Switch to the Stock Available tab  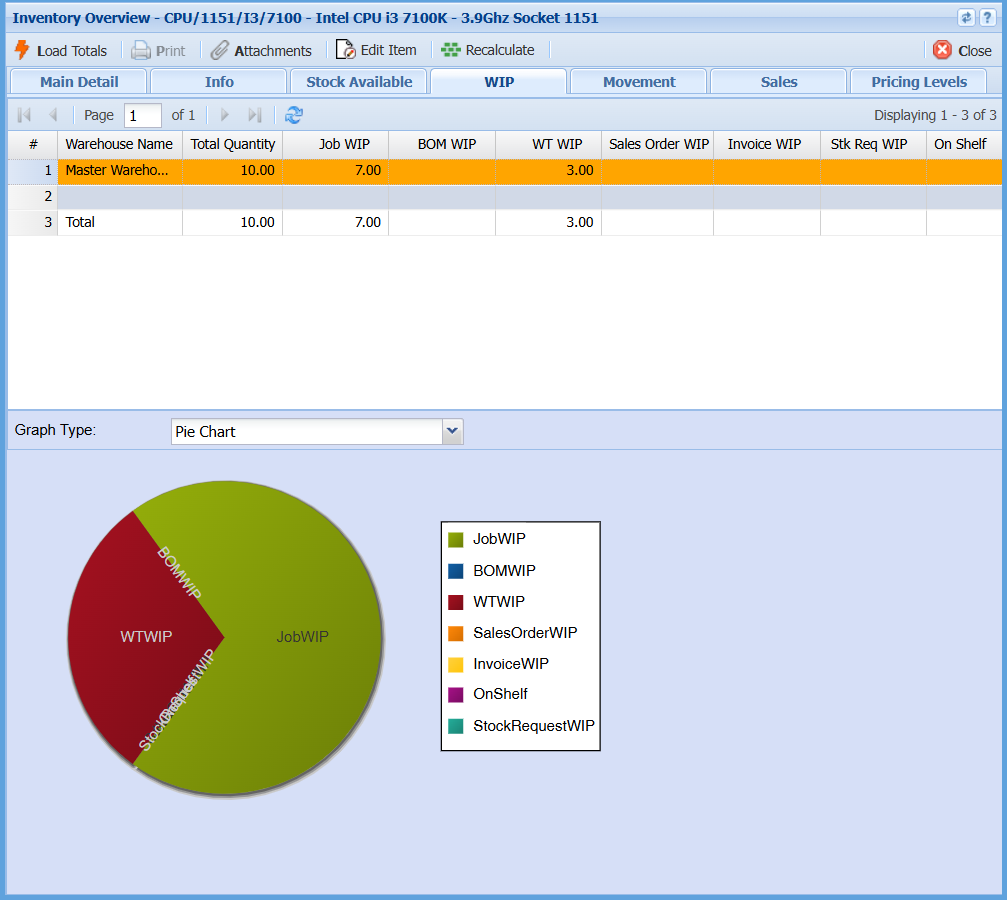(x=358, y=82)
